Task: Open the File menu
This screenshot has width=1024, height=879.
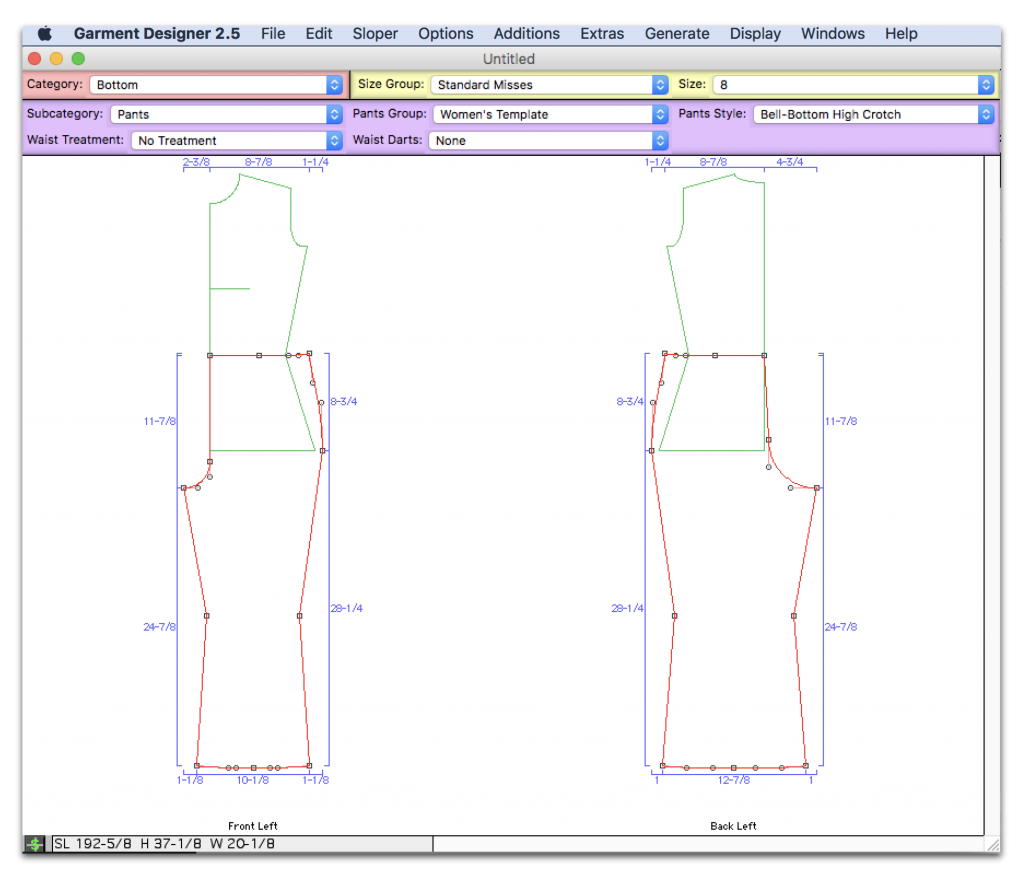Action: point(273,33)
